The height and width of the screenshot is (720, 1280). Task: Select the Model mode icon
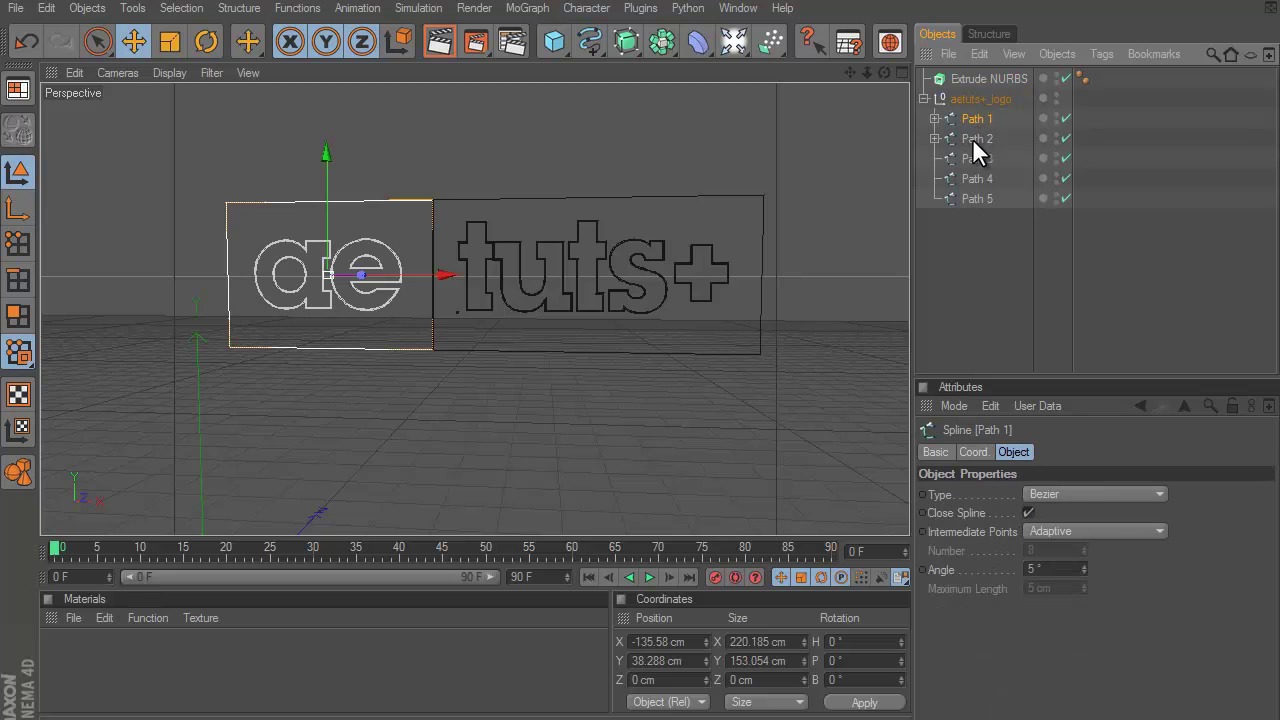tap(18, 172)
